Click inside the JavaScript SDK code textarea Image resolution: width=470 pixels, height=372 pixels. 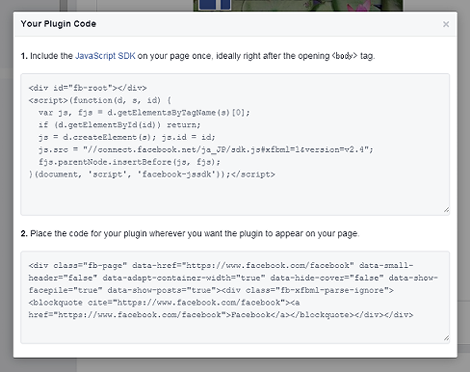pyautogui.click(x=235, y=144)
